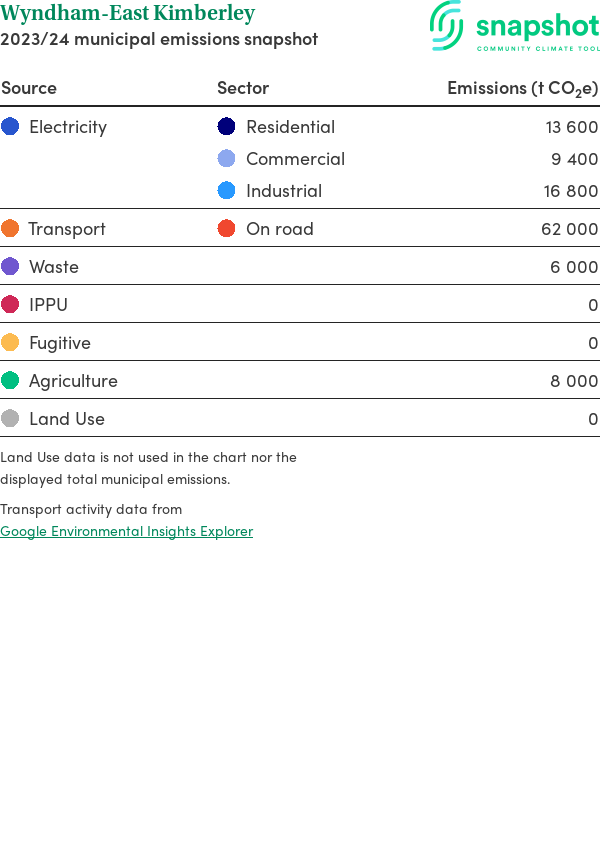Click the Wyndham-East Kimberley title
600x850 pixels.
pos(128,13)
